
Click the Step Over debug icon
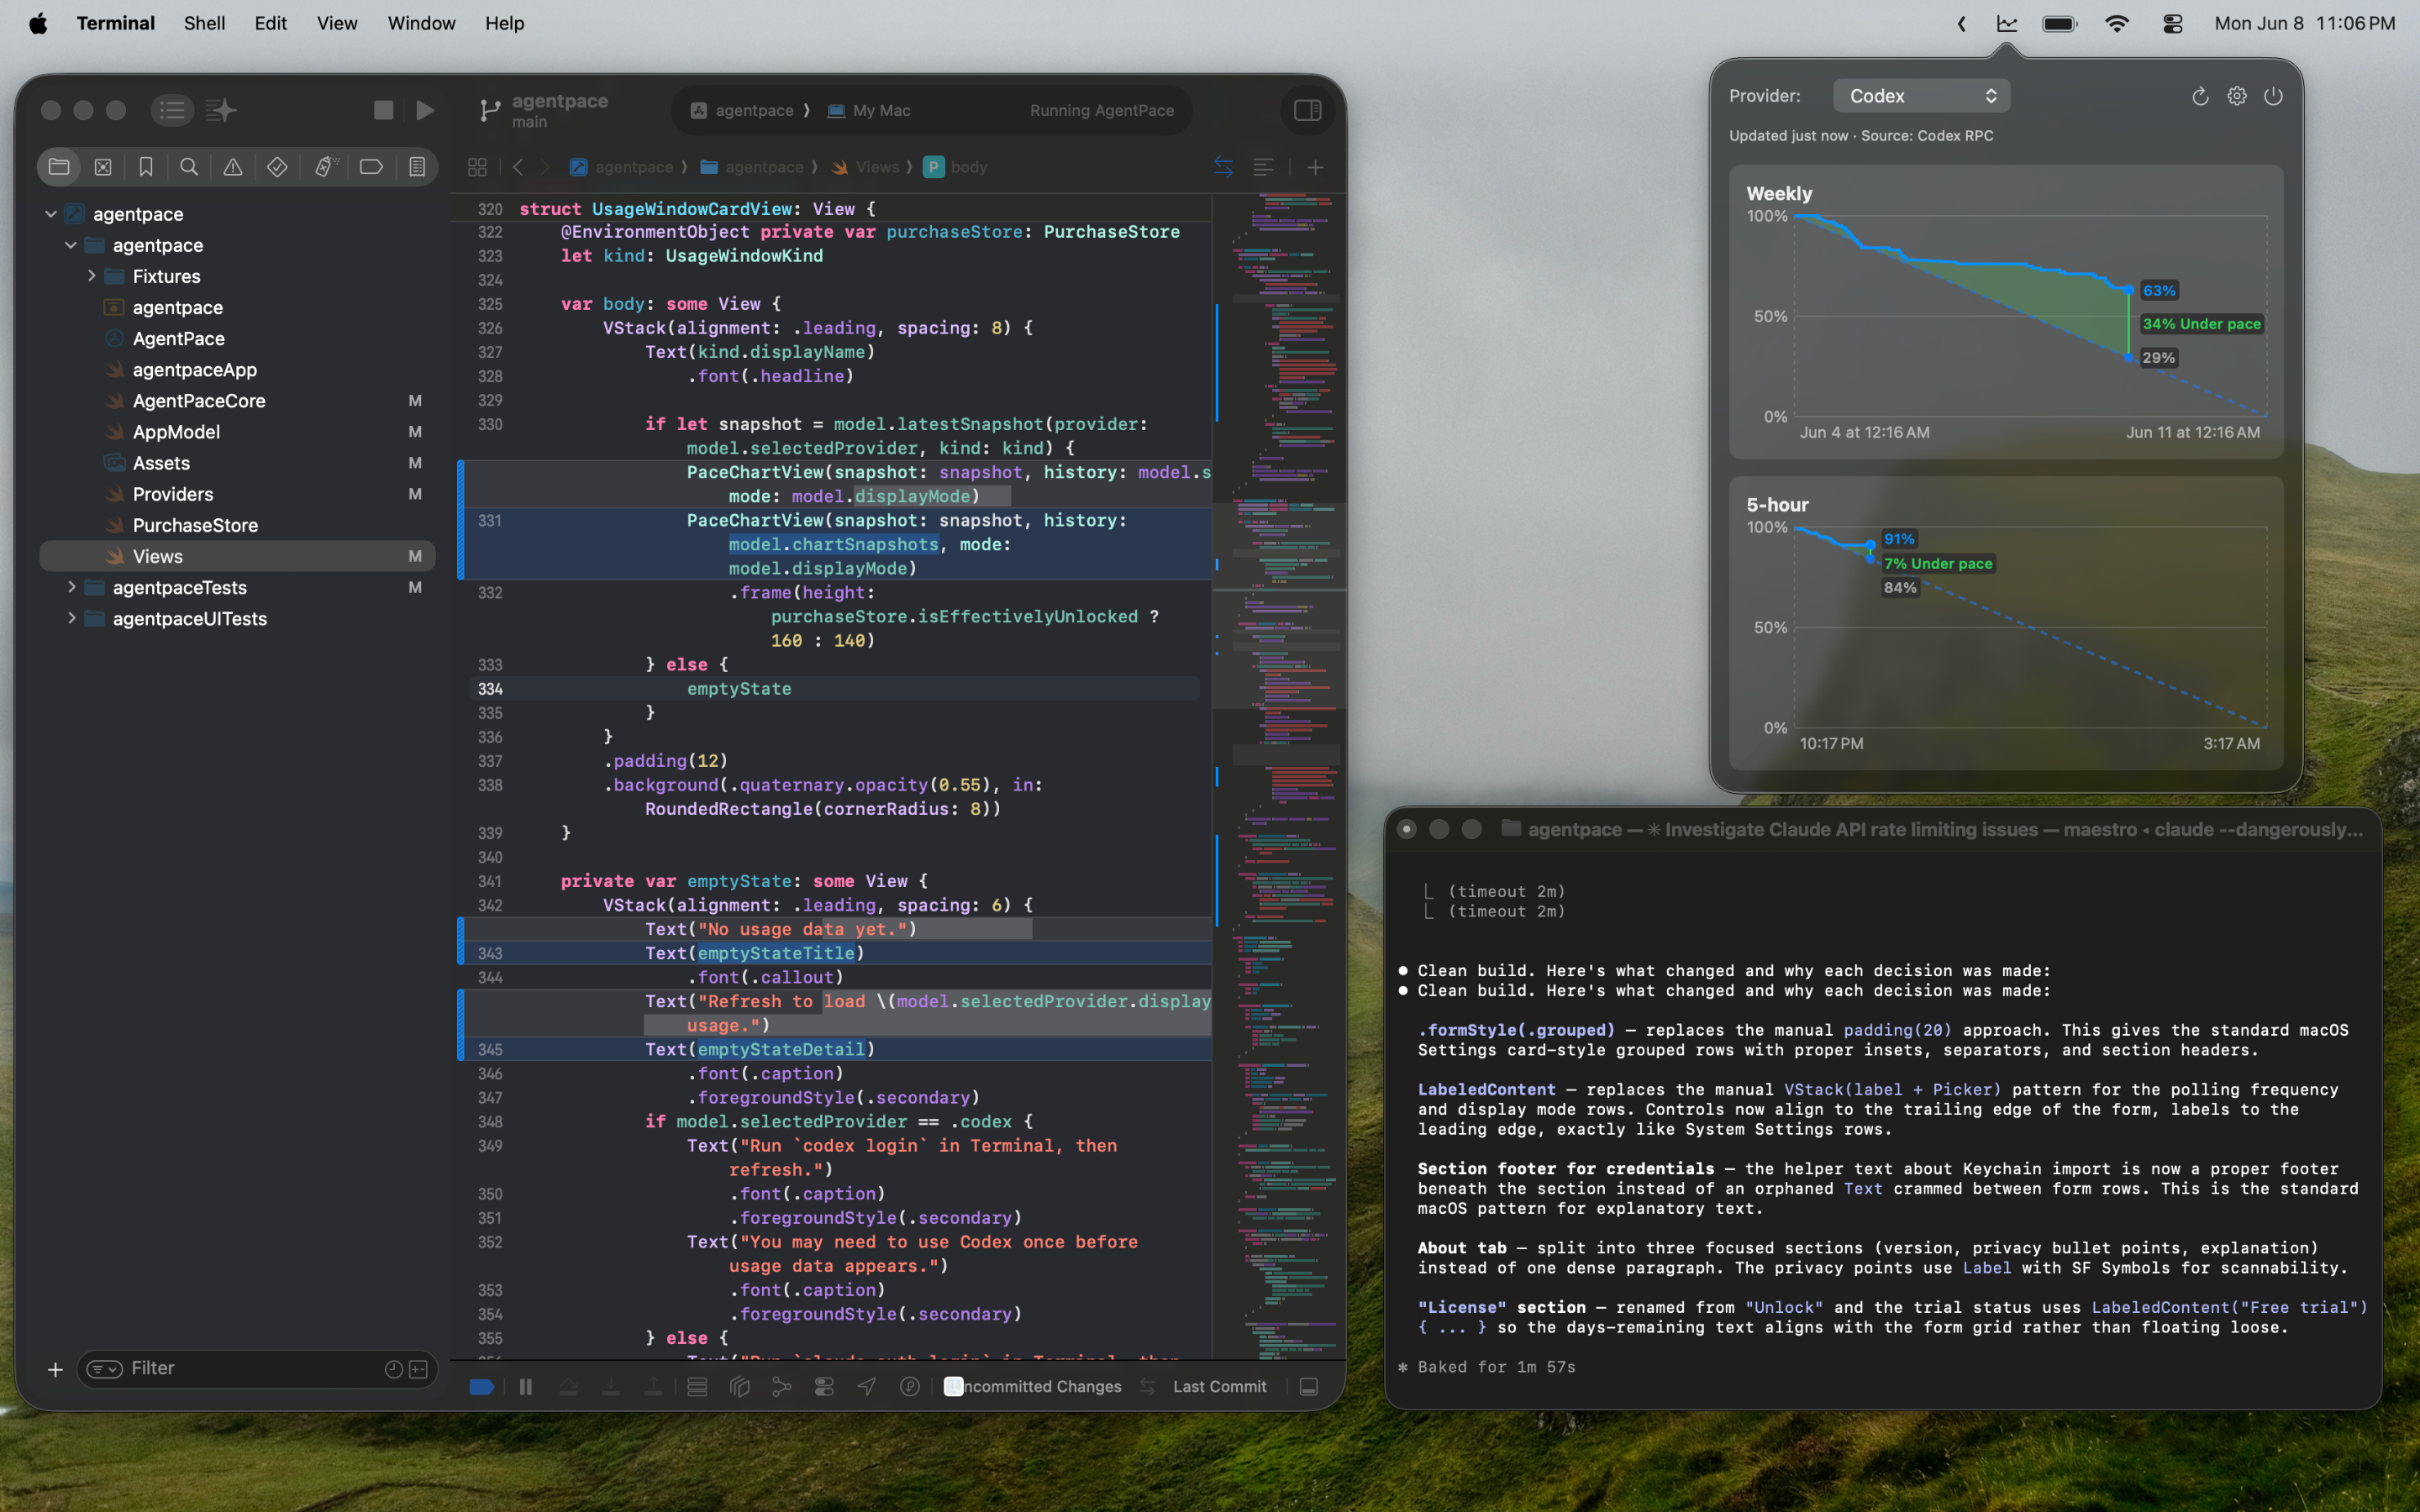[568, 1386]
